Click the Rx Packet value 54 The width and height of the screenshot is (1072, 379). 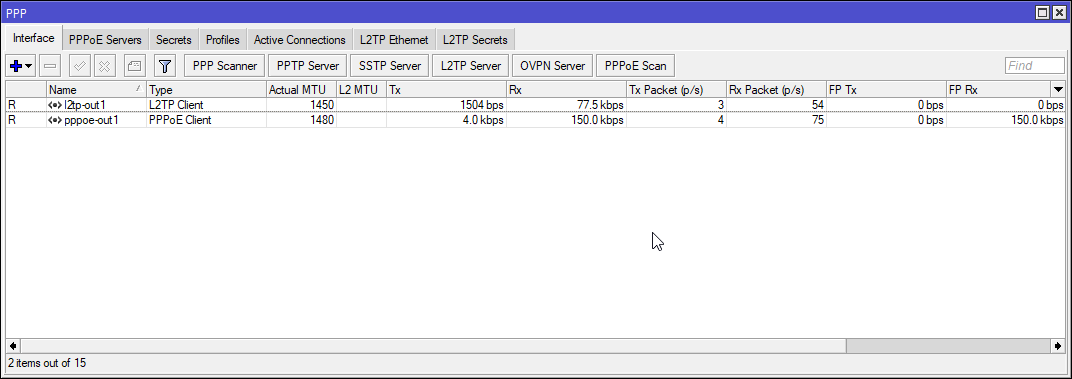pyautogui.click(x=817, y=105)
